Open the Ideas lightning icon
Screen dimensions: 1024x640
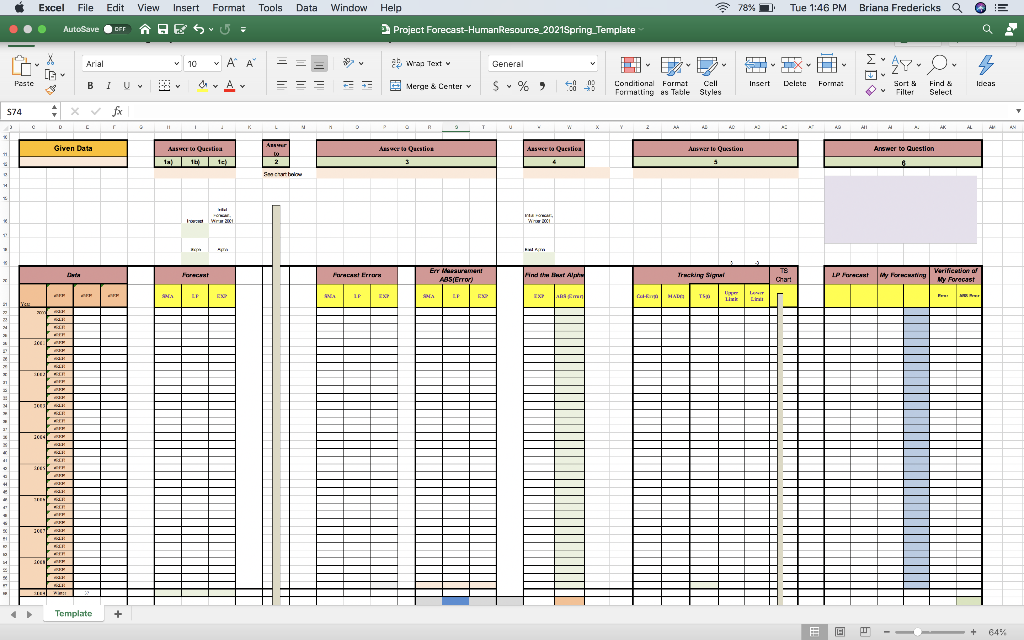pos(985,71)
